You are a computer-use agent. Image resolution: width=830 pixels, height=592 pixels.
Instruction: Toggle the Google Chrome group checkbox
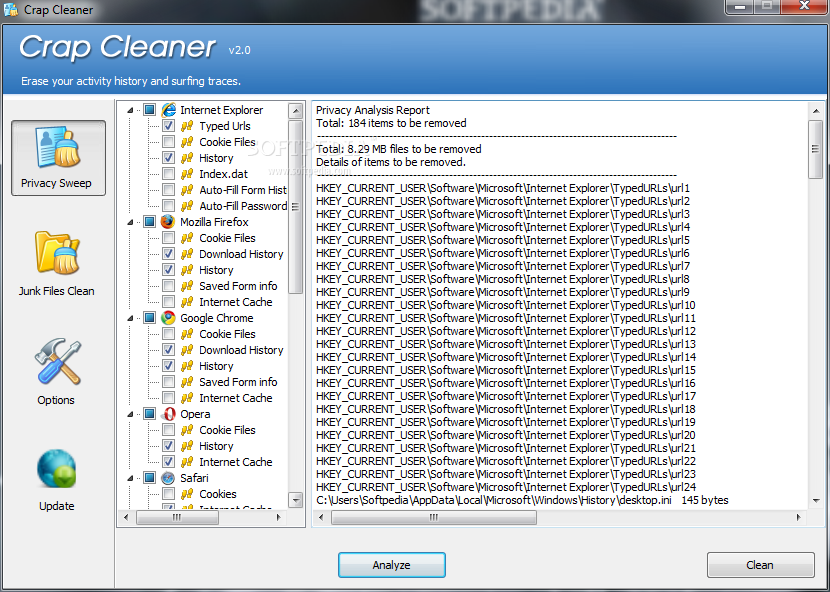pos(150,318)
